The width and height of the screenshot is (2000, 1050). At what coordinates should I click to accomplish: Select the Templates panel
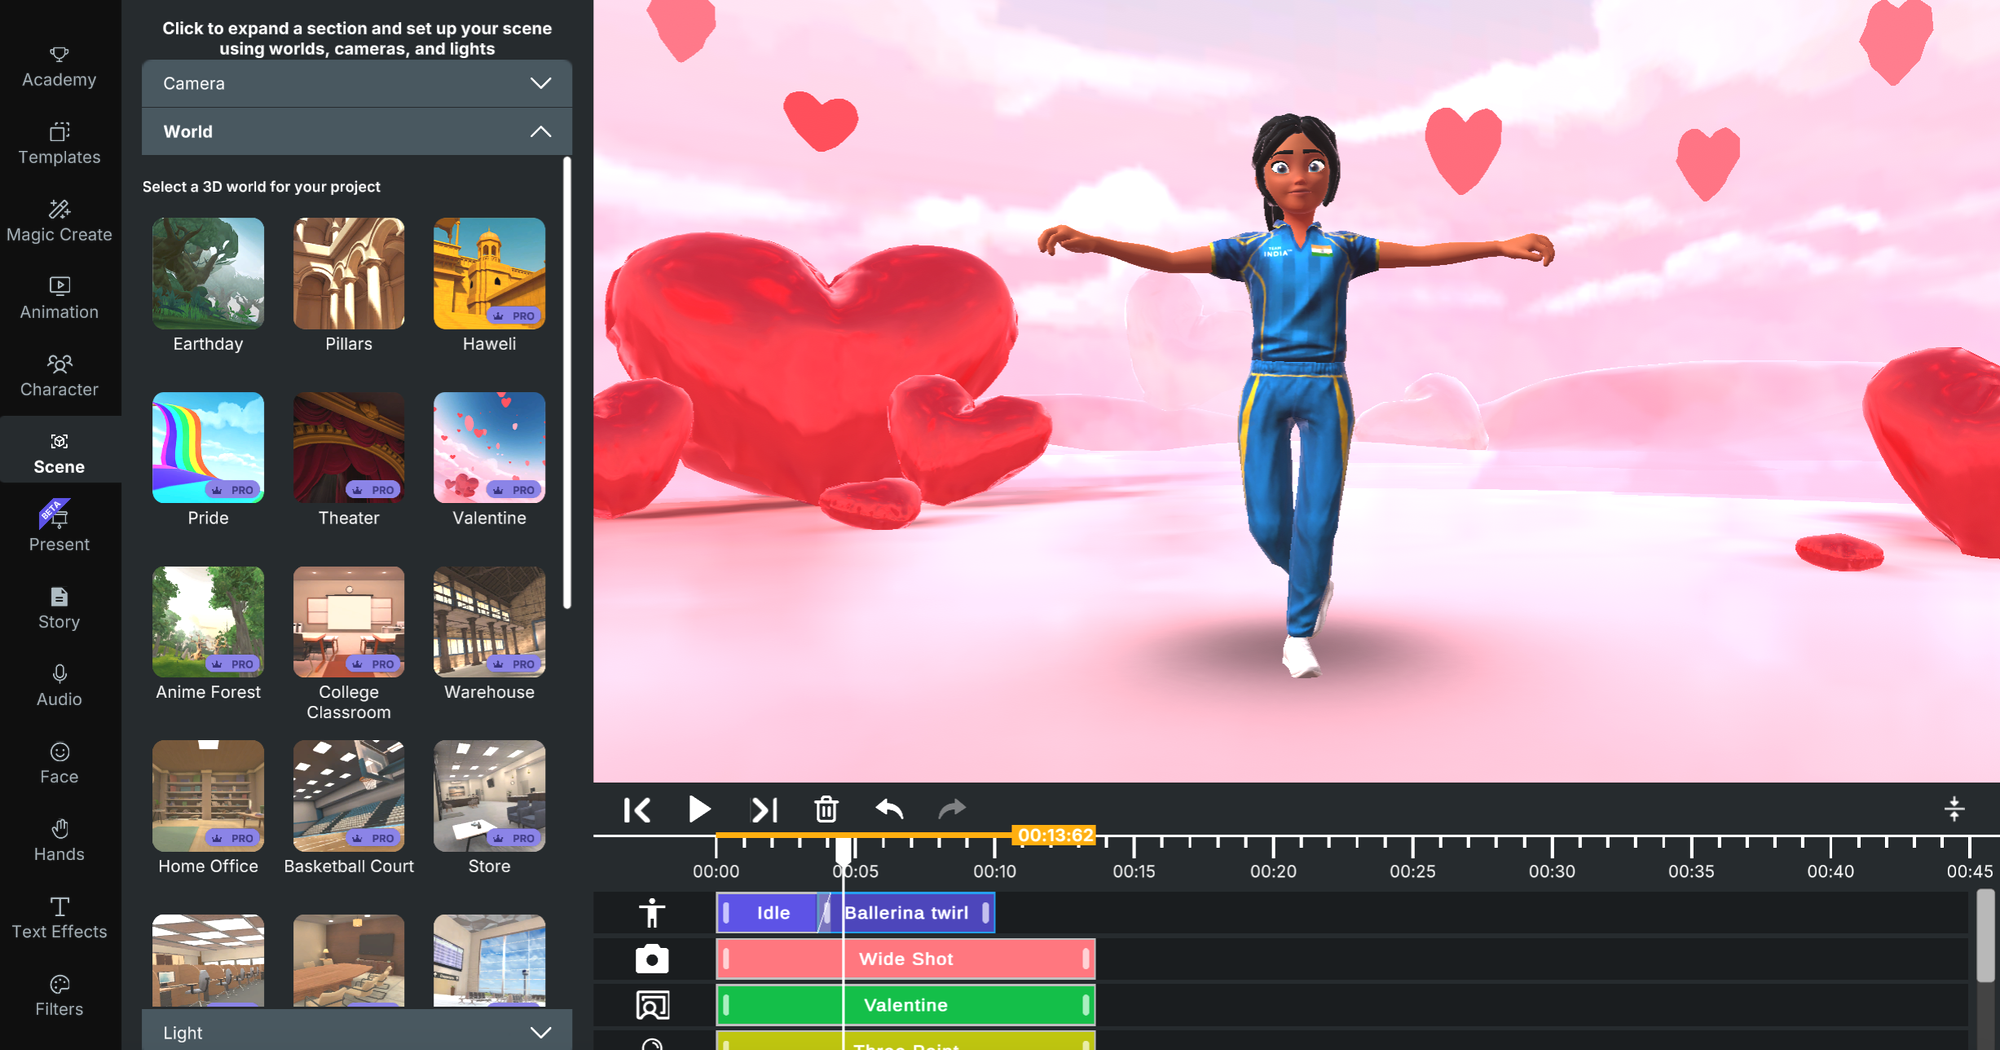59,144
